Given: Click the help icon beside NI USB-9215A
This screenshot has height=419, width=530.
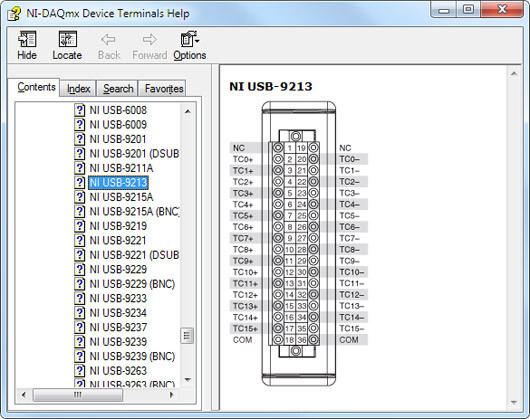Looking at the screenshot, I should tap(79, 197).
